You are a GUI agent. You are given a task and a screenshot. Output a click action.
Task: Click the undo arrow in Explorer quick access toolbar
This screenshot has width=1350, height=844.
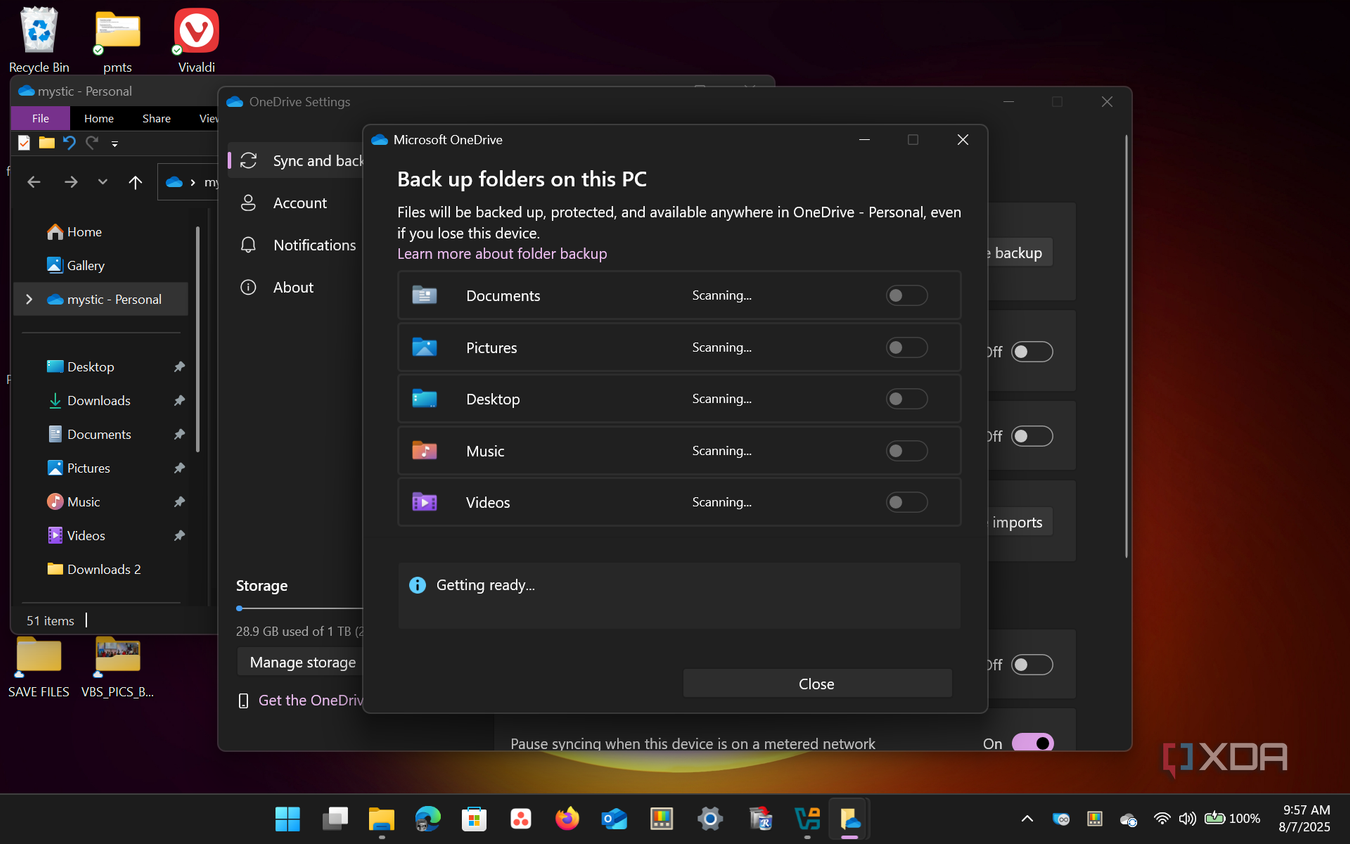point(69,143)
